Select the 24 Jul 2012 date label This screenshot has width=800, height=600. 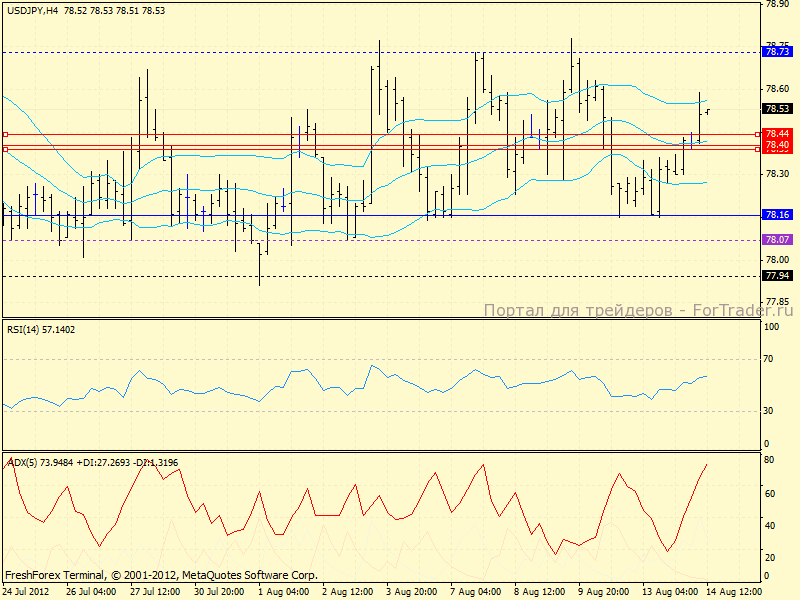coord(27,592)
